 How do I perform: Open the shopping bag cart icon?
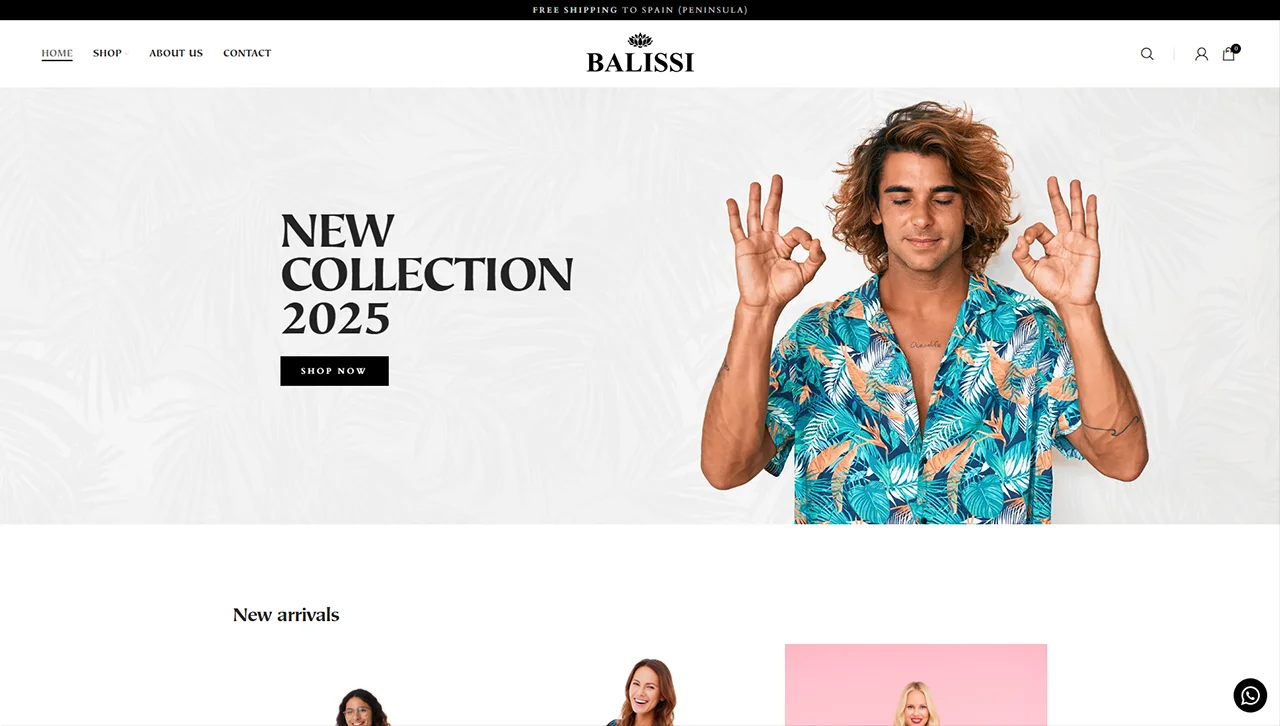pos(1228,54)
